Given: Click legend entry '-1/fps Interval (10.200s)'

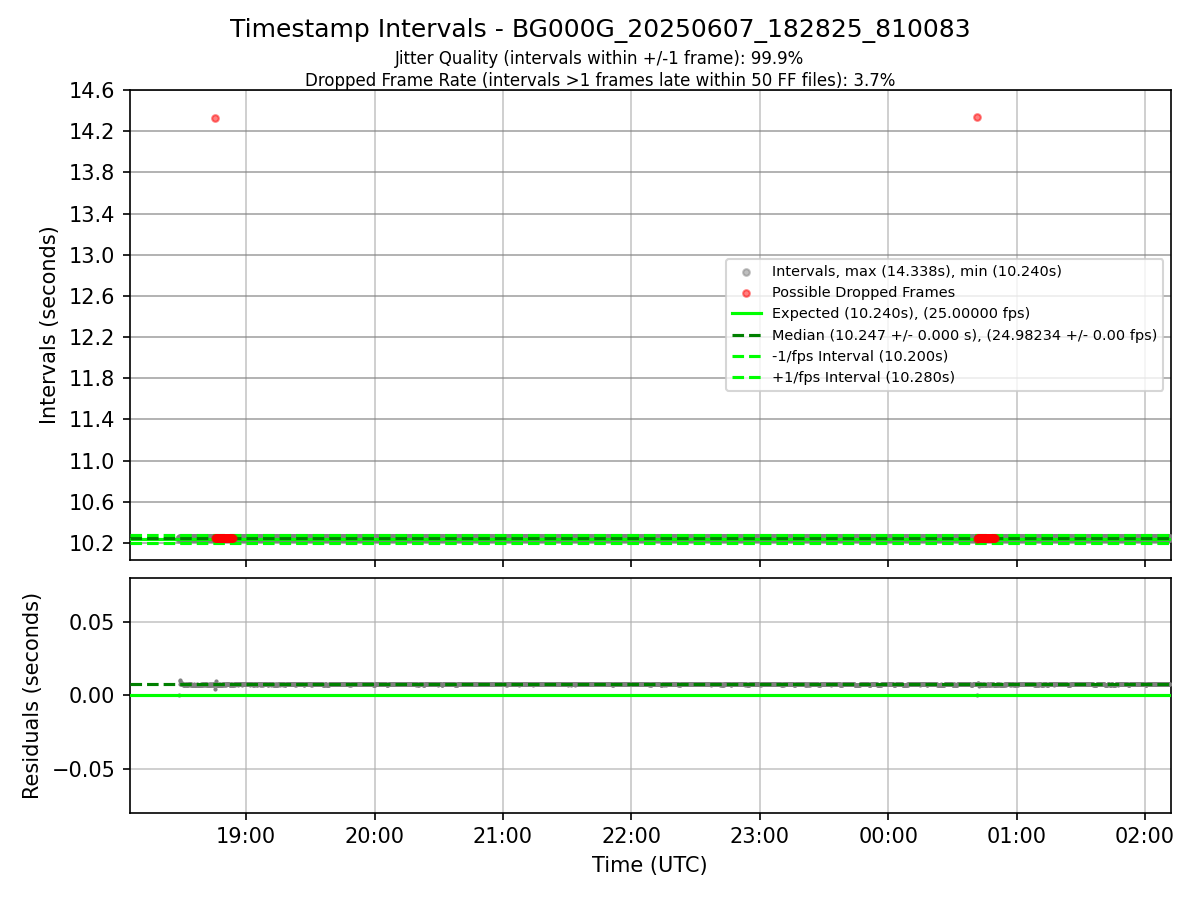Looking at the screenshot, I should pyautogui.click(x=860, y=356).
